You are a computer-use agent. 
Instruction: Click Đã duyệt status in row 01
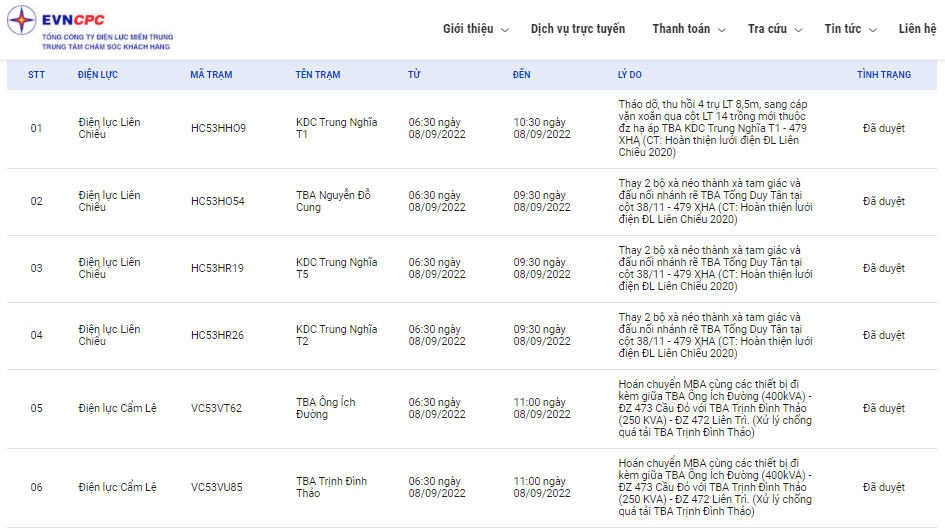tap(883, 128)
